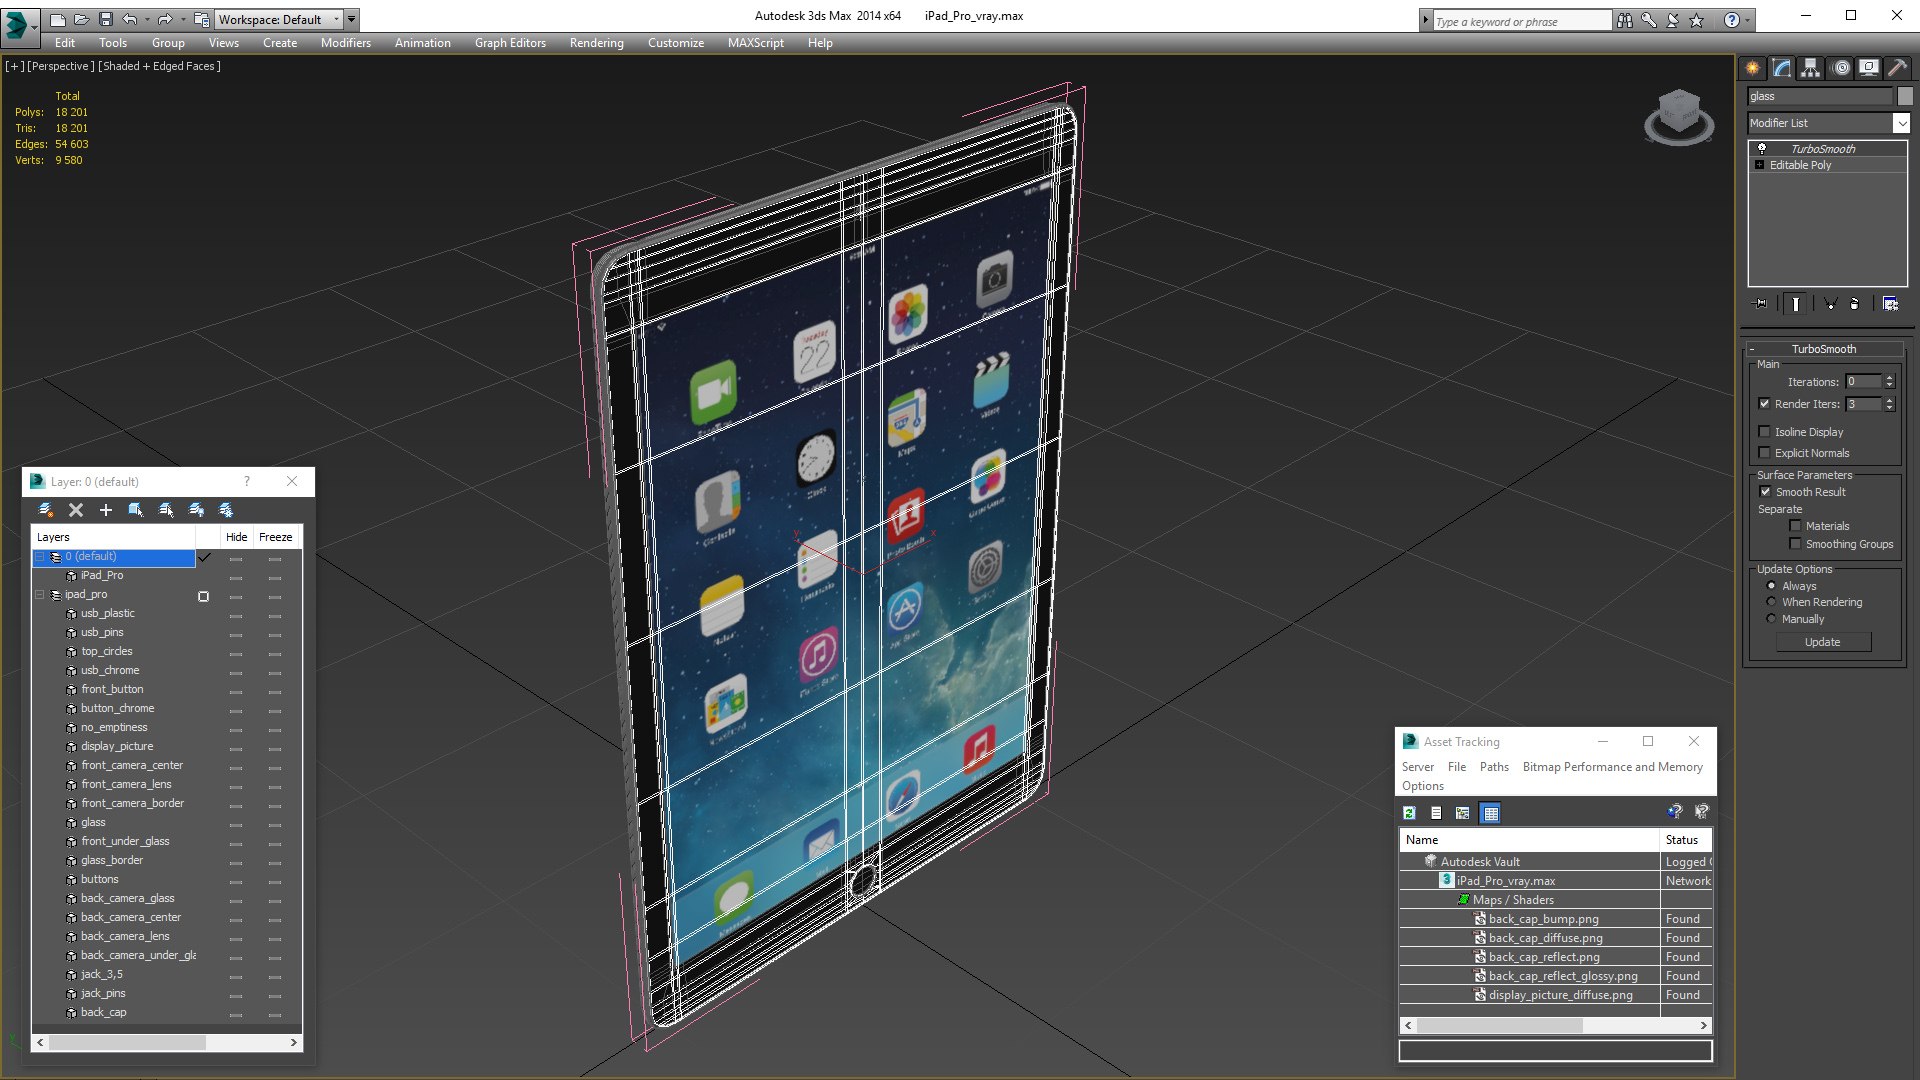Viewport: 1920px width, 1080px height.
Task: Collapse the ipad_pro layer tree
Action: coord(40,594)
